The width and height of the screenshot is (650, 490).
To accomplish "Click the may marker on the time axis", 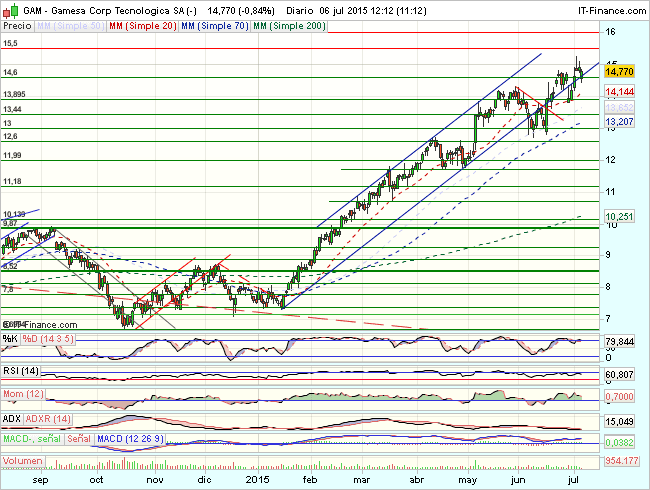I will pos(468,480).
